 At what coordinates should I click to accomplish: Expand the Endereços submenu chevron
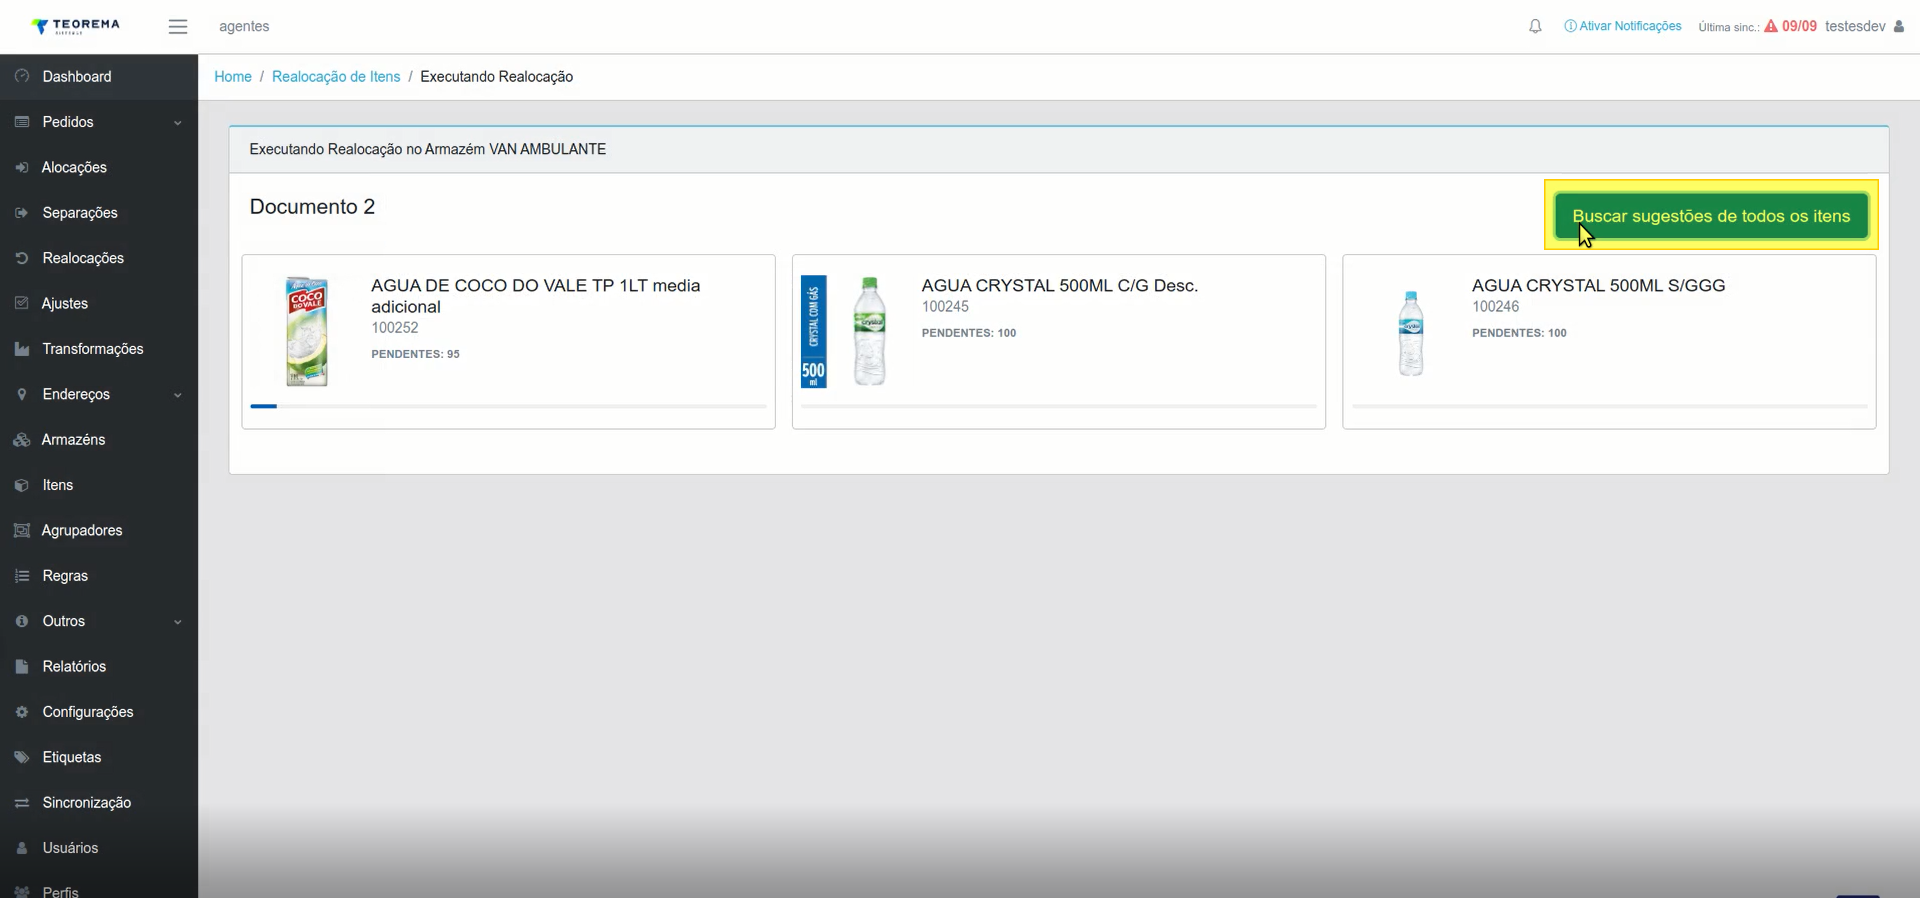click(178, 395)
